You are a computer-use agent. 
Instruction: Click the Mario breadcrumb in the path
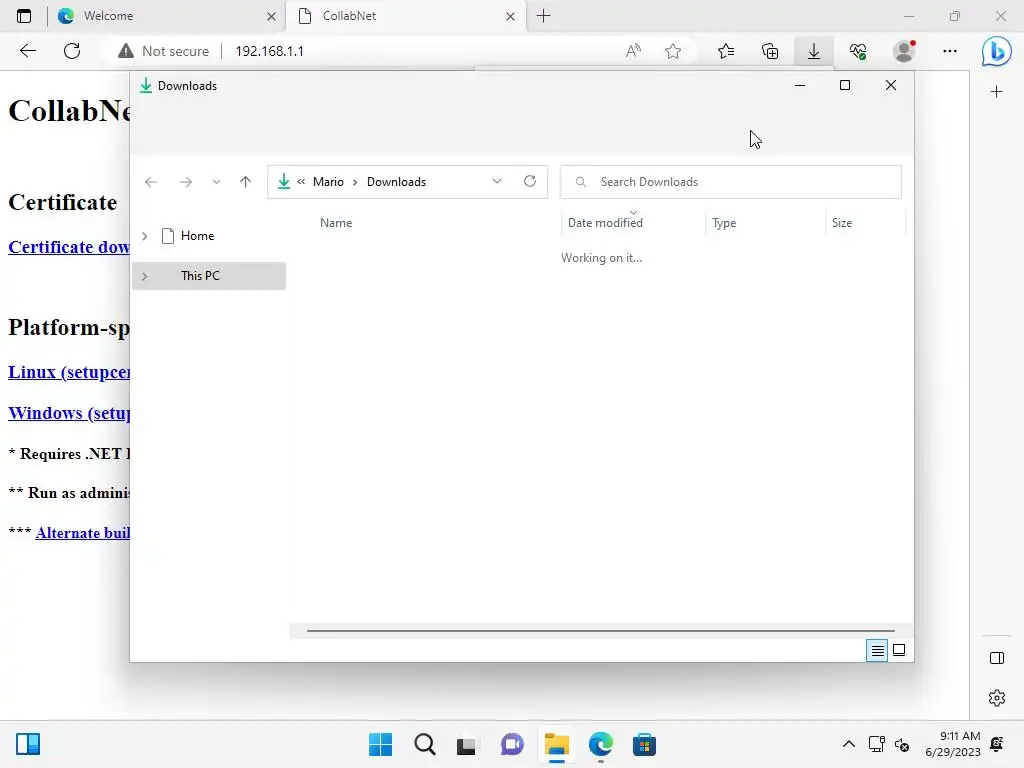click(x=328, y=182)
